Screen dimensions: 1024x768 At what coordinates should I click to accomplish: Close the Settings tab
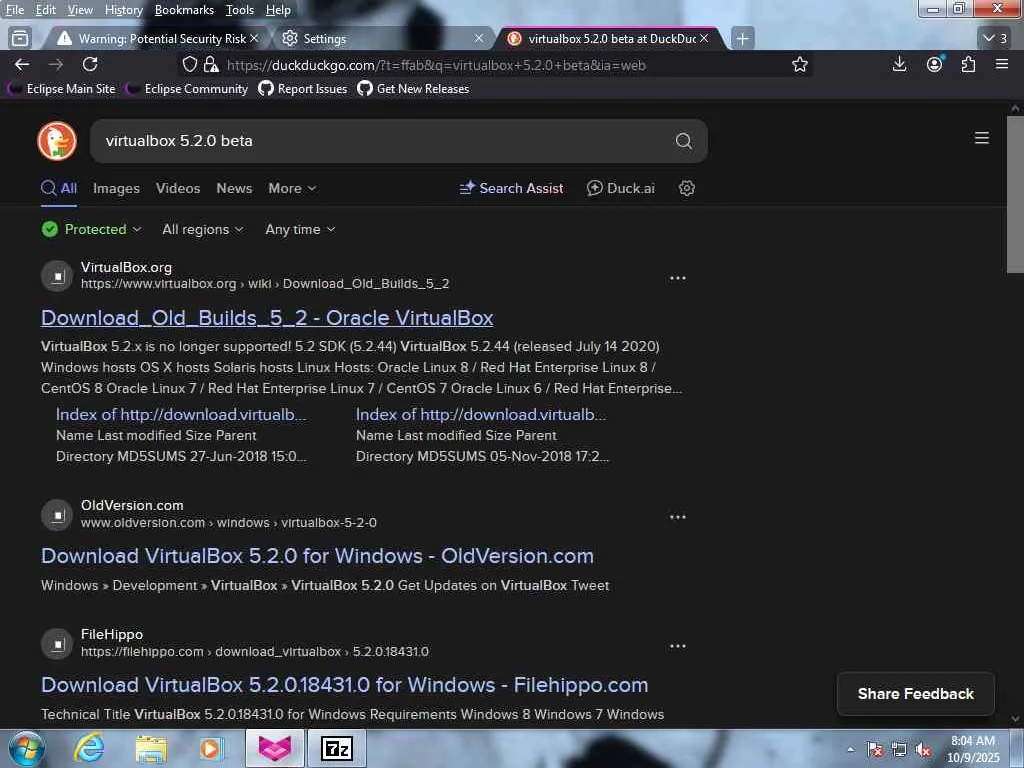click(x=479, y=39)
